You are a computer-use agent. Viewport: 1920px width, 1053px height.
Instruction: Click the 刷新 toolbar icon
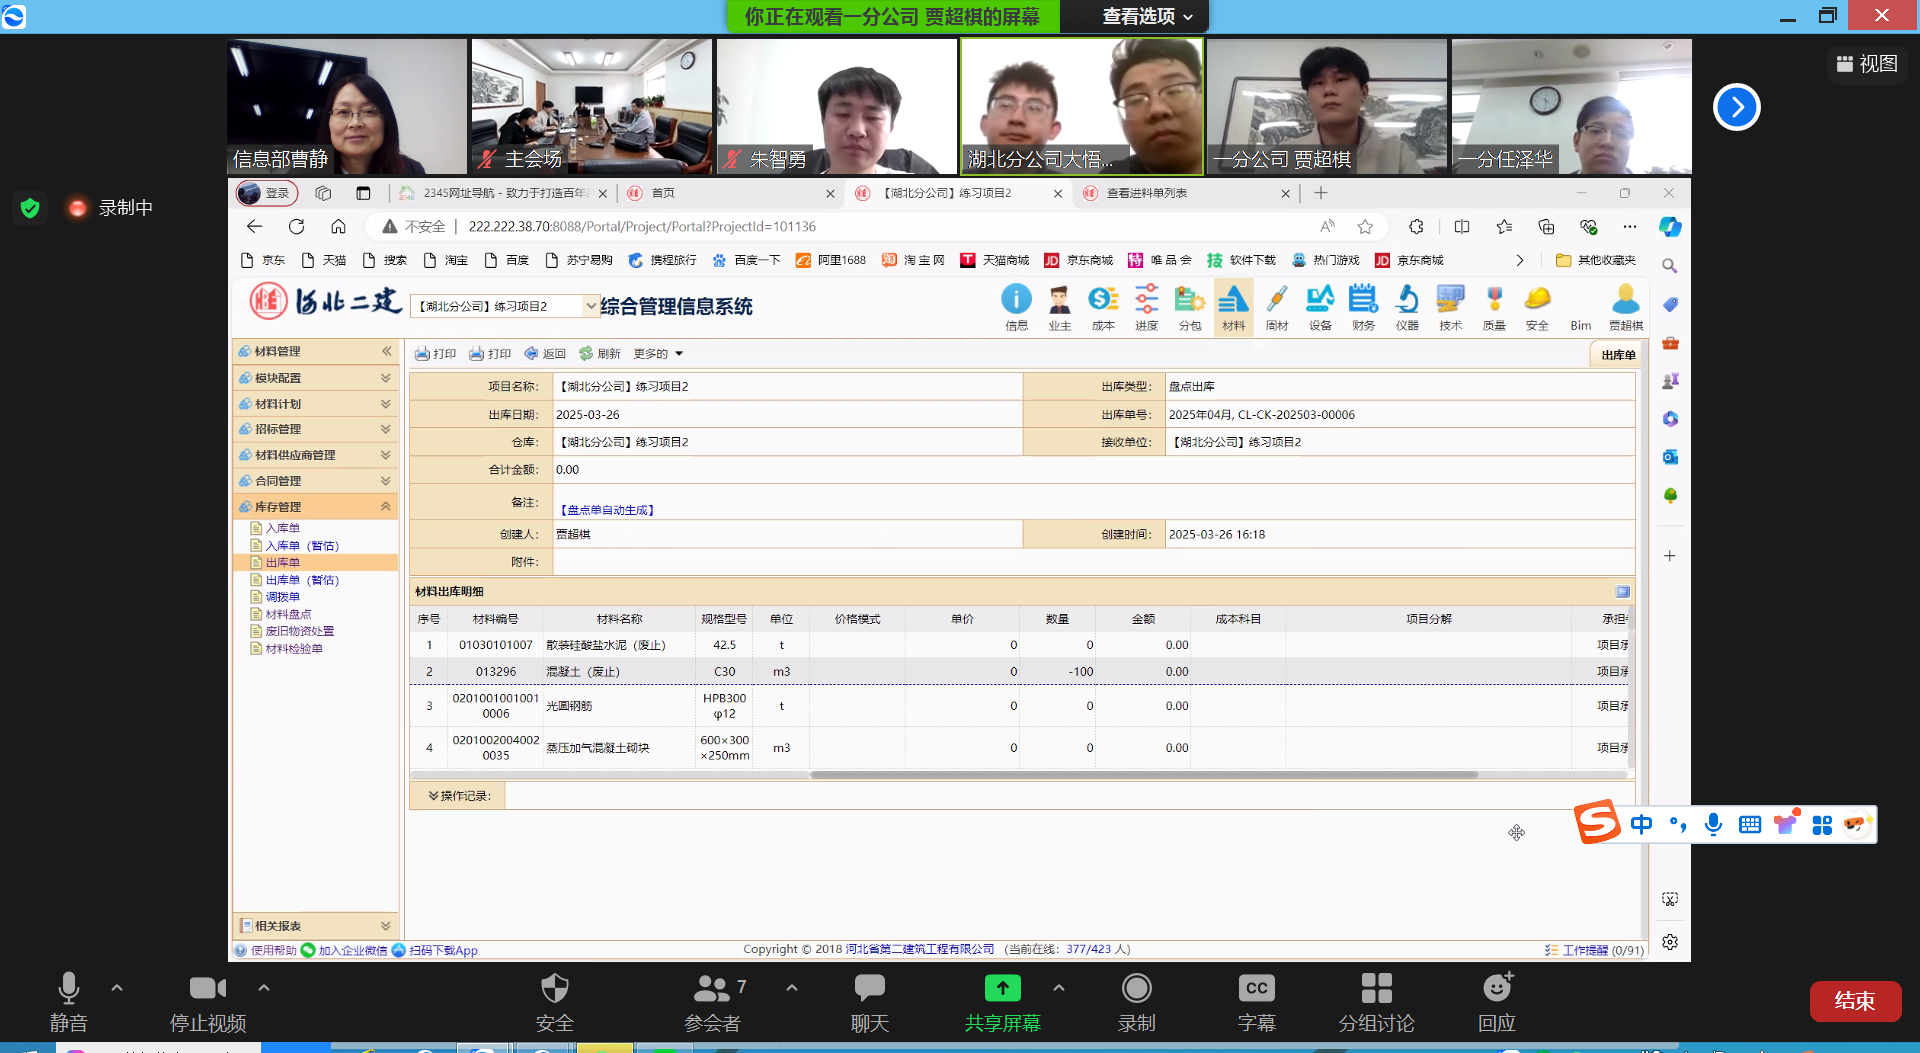pos(600,353)
